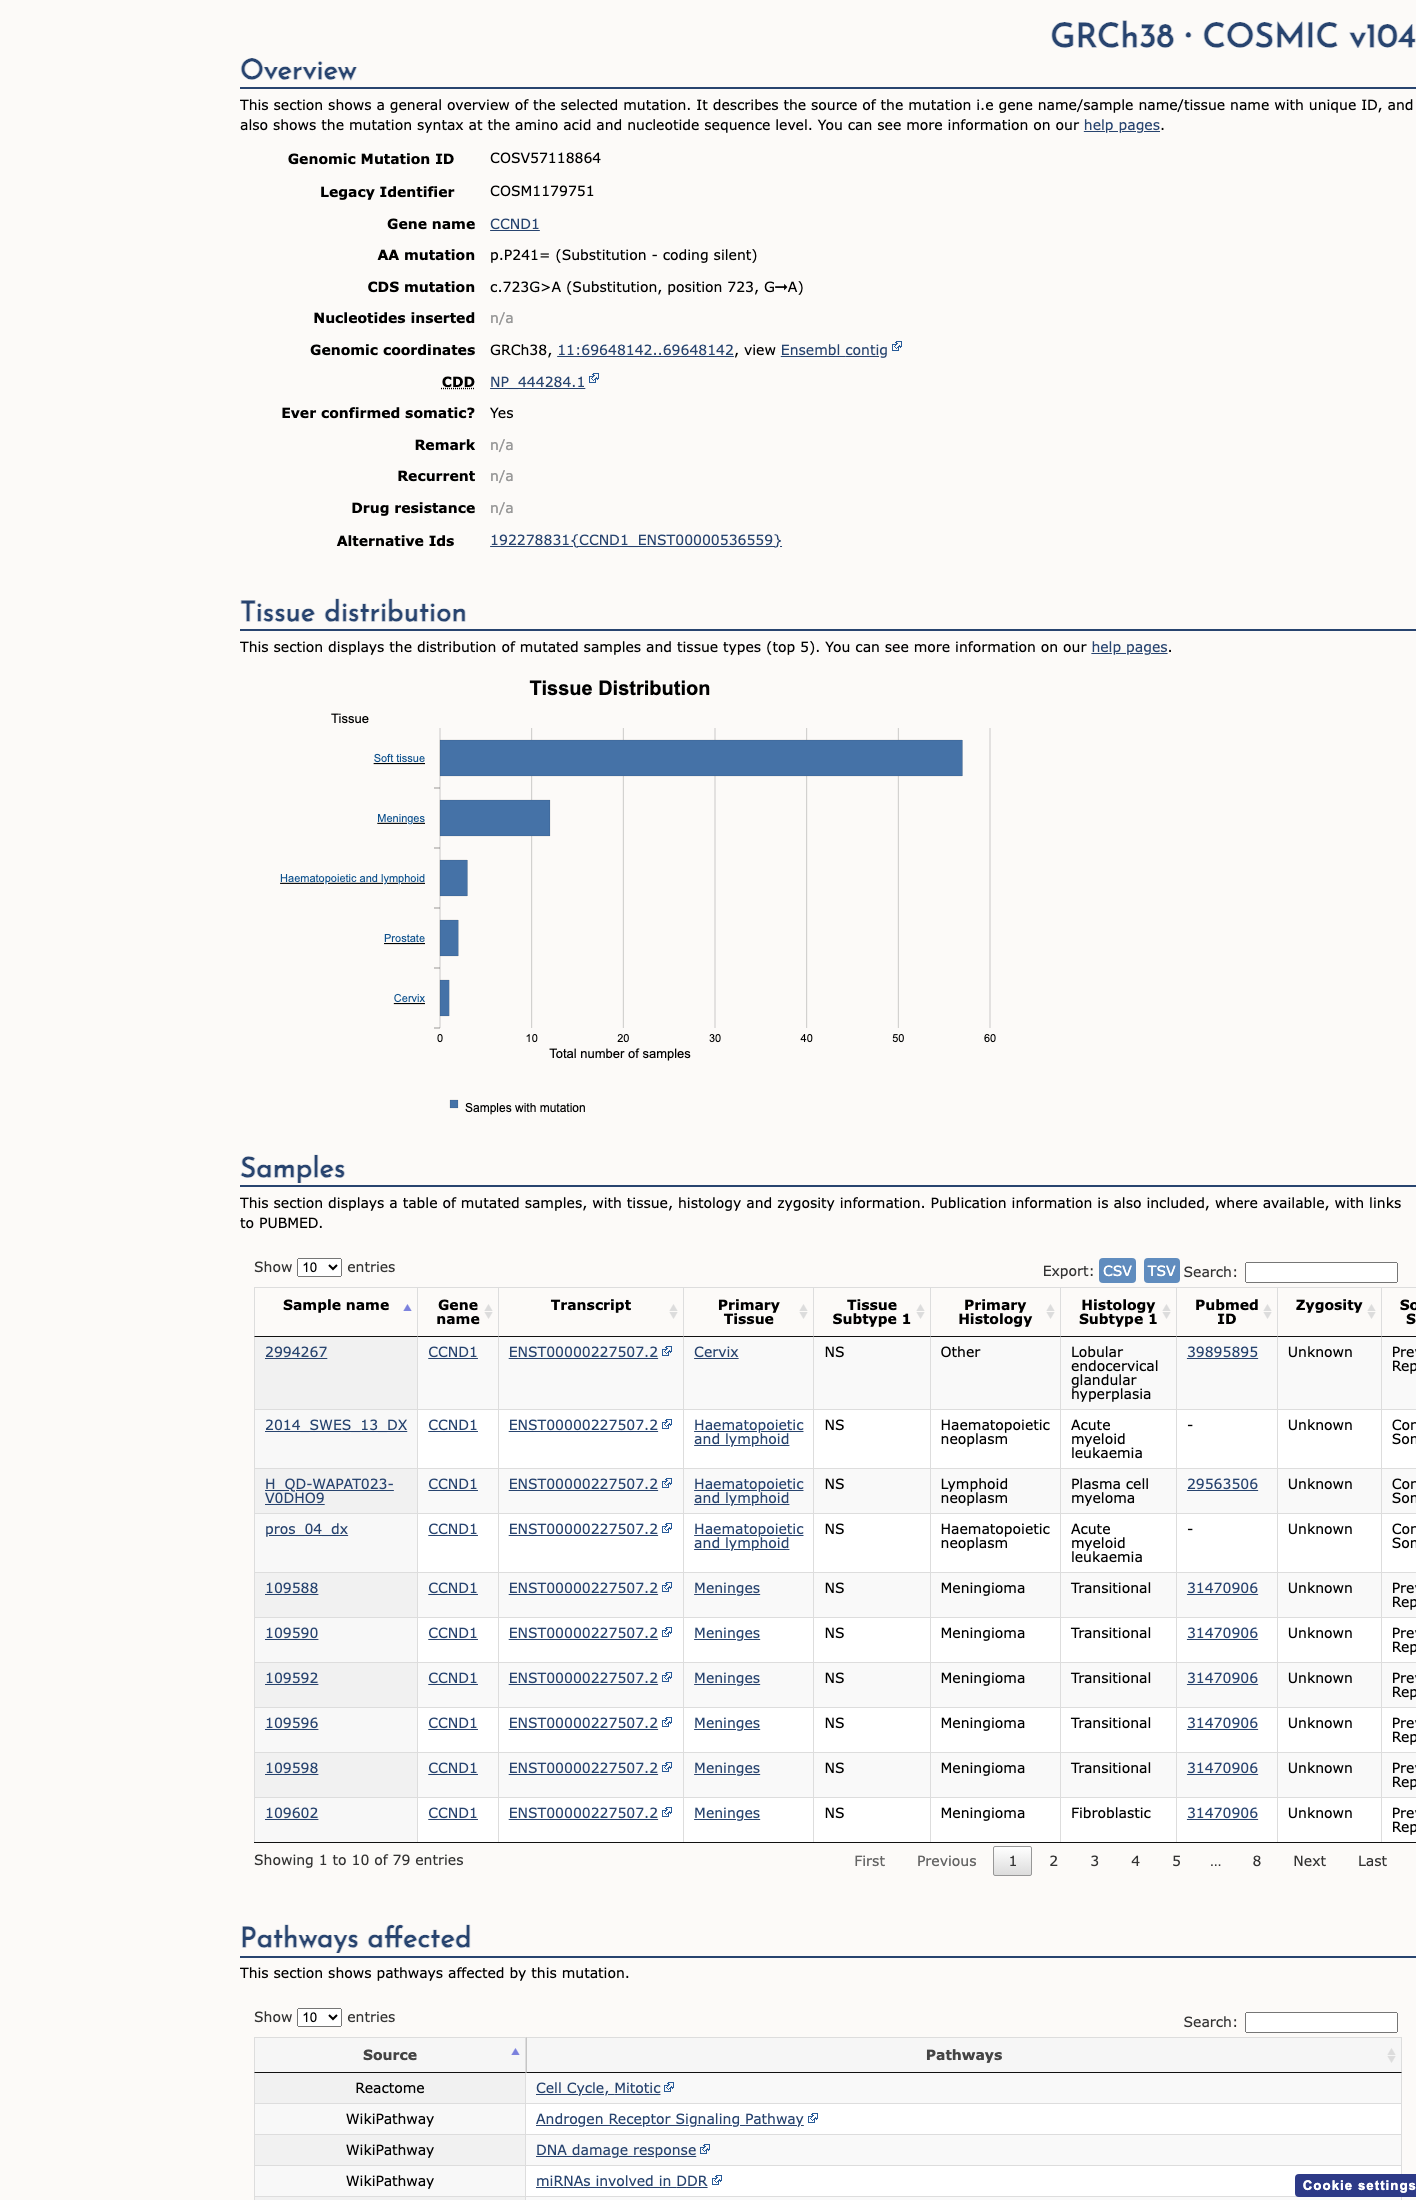
Task: Click the Meninges bar in chart
Action: pos(495,818)
